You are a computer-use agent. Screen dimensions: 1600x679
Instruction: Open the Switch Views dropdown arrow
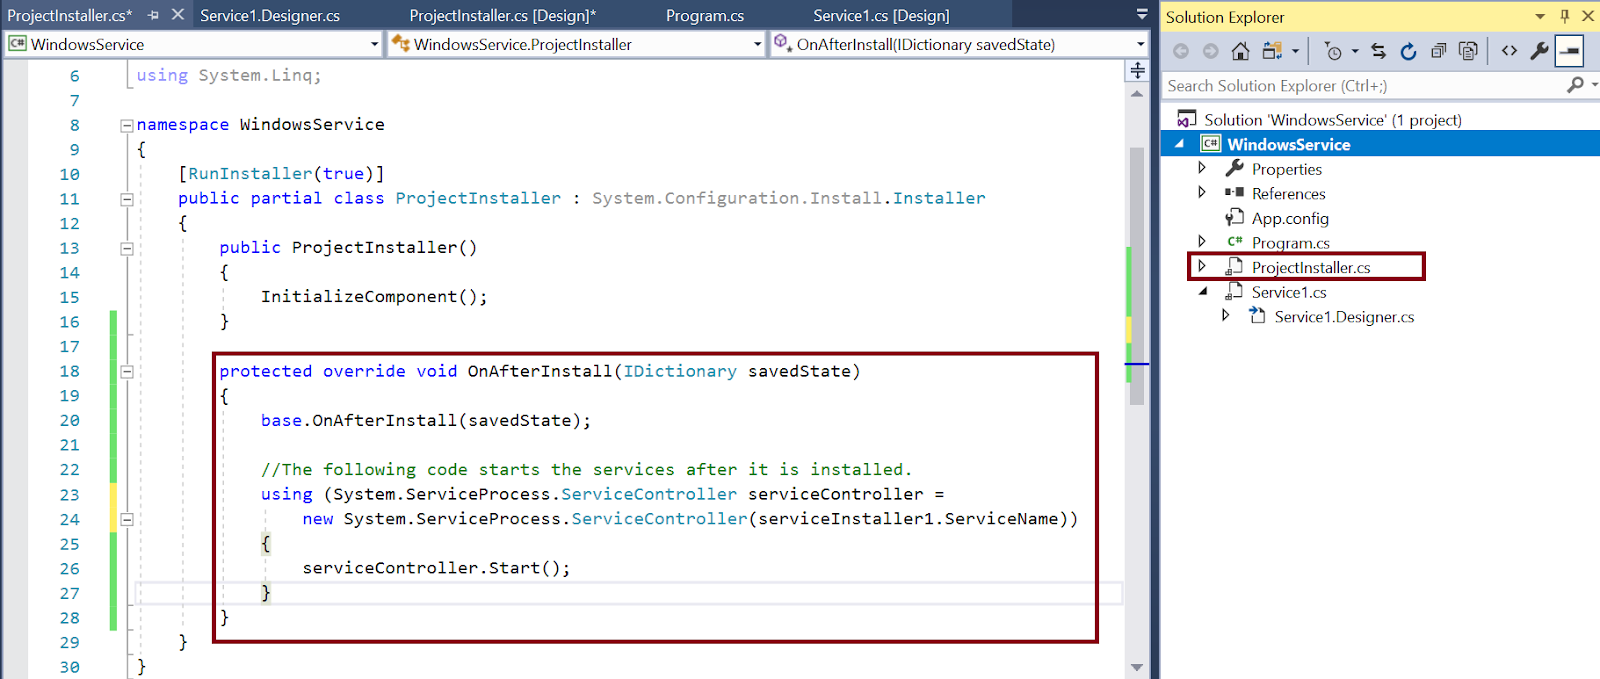(x=1295, y=51)
